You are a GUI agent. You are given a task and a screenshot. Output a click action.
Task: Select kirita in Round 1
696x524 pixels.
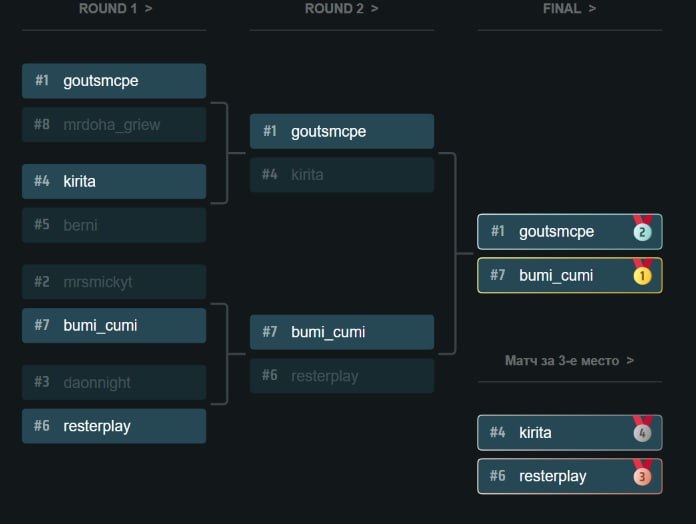114,181
